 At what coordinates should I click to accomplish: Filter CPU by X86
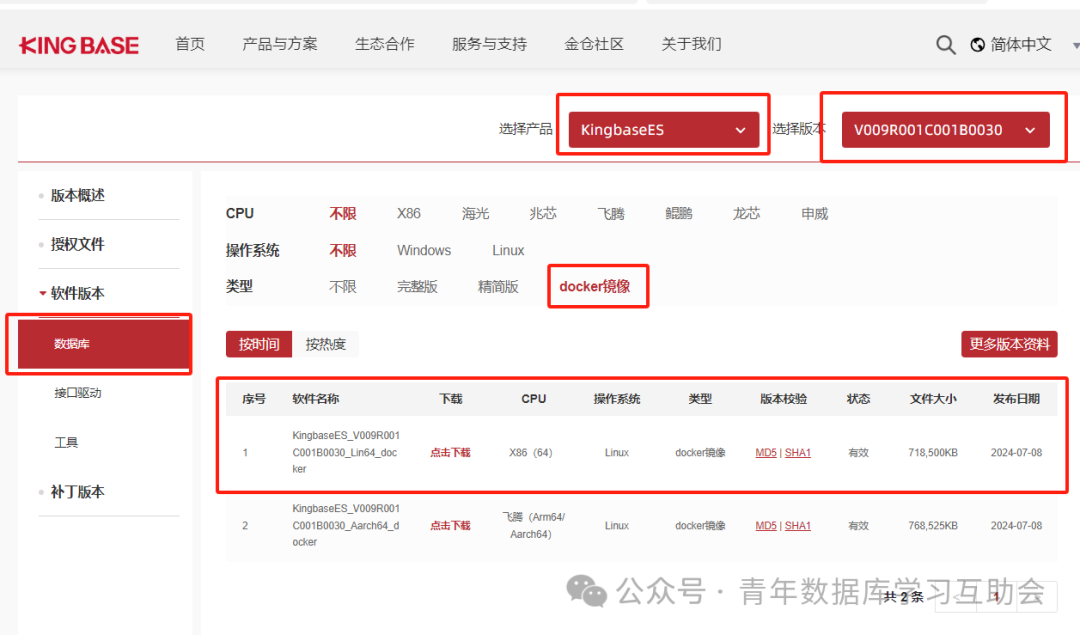pyautogui.click(x=408, y=214)
